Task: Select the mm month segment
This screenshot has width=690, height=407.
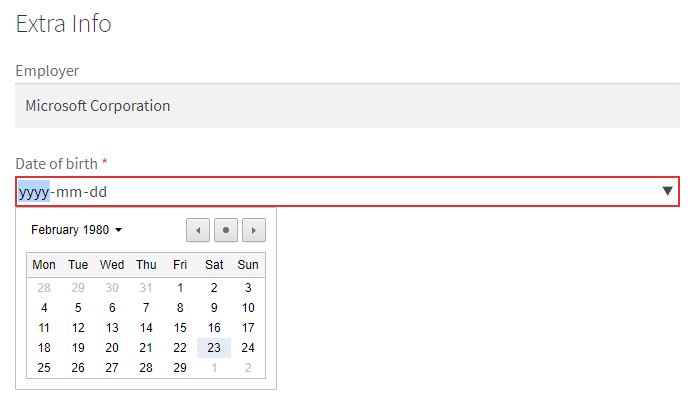Action: tap(69, 192)
